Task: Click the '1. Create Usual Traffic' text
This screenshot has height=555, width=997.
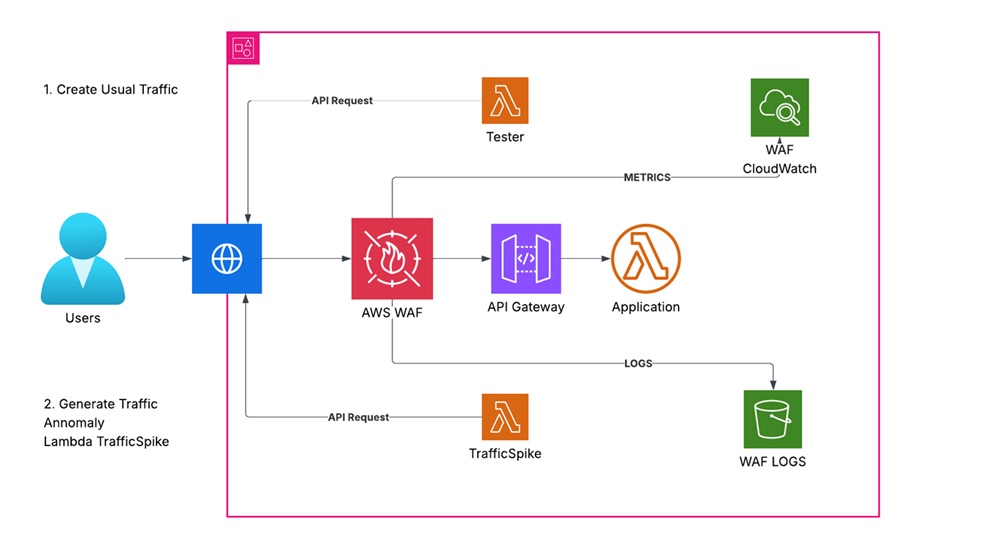Action: point(110,89)
